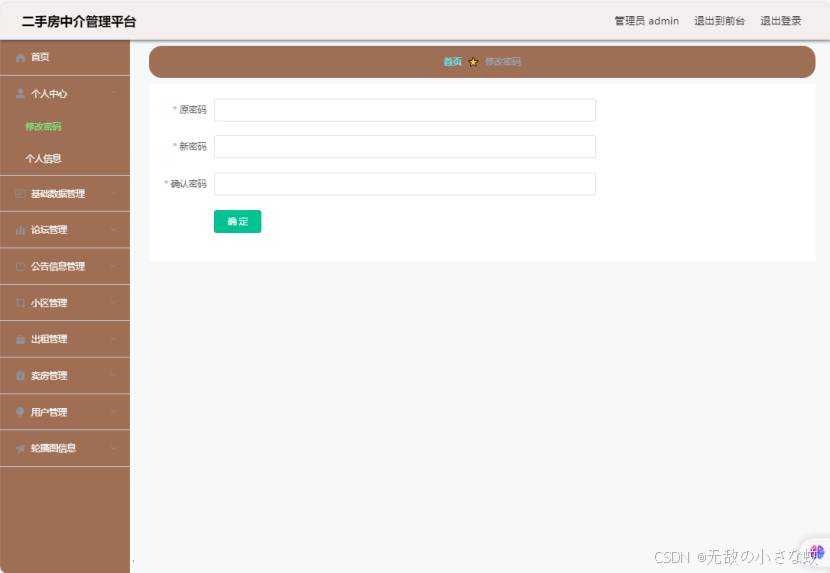Click the briefcase icon beside 出租管理
This screenshot has width=830, height=573.
(20, 339)
